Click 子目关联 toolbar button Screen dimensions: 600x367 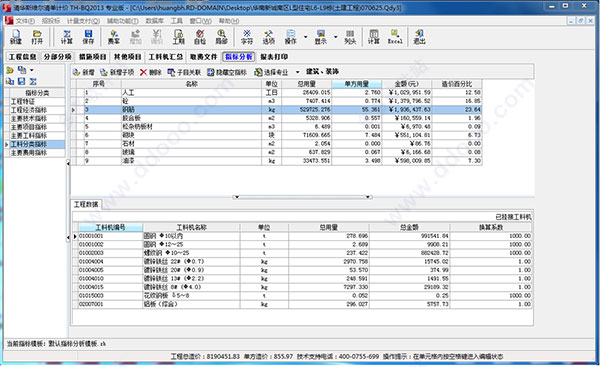(x=184, y=72)
